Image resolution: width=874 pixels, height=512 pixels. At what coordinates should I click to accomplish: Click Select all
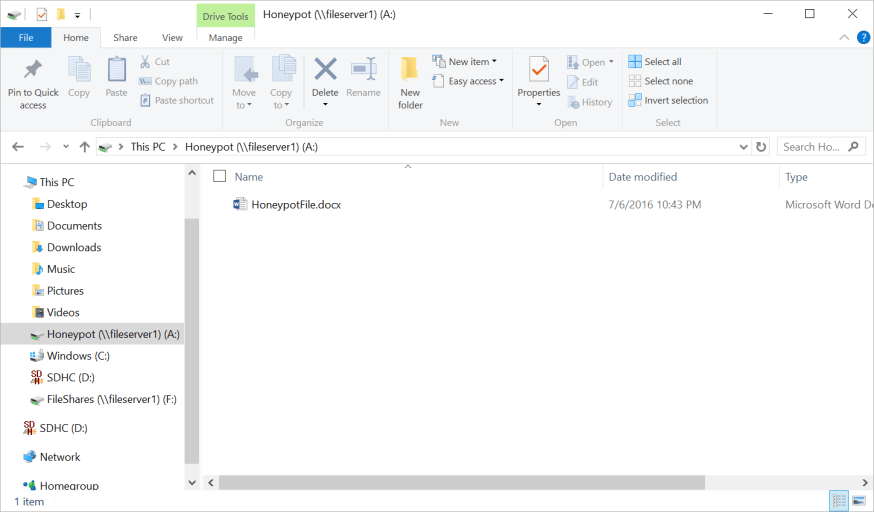coord(654,61)
